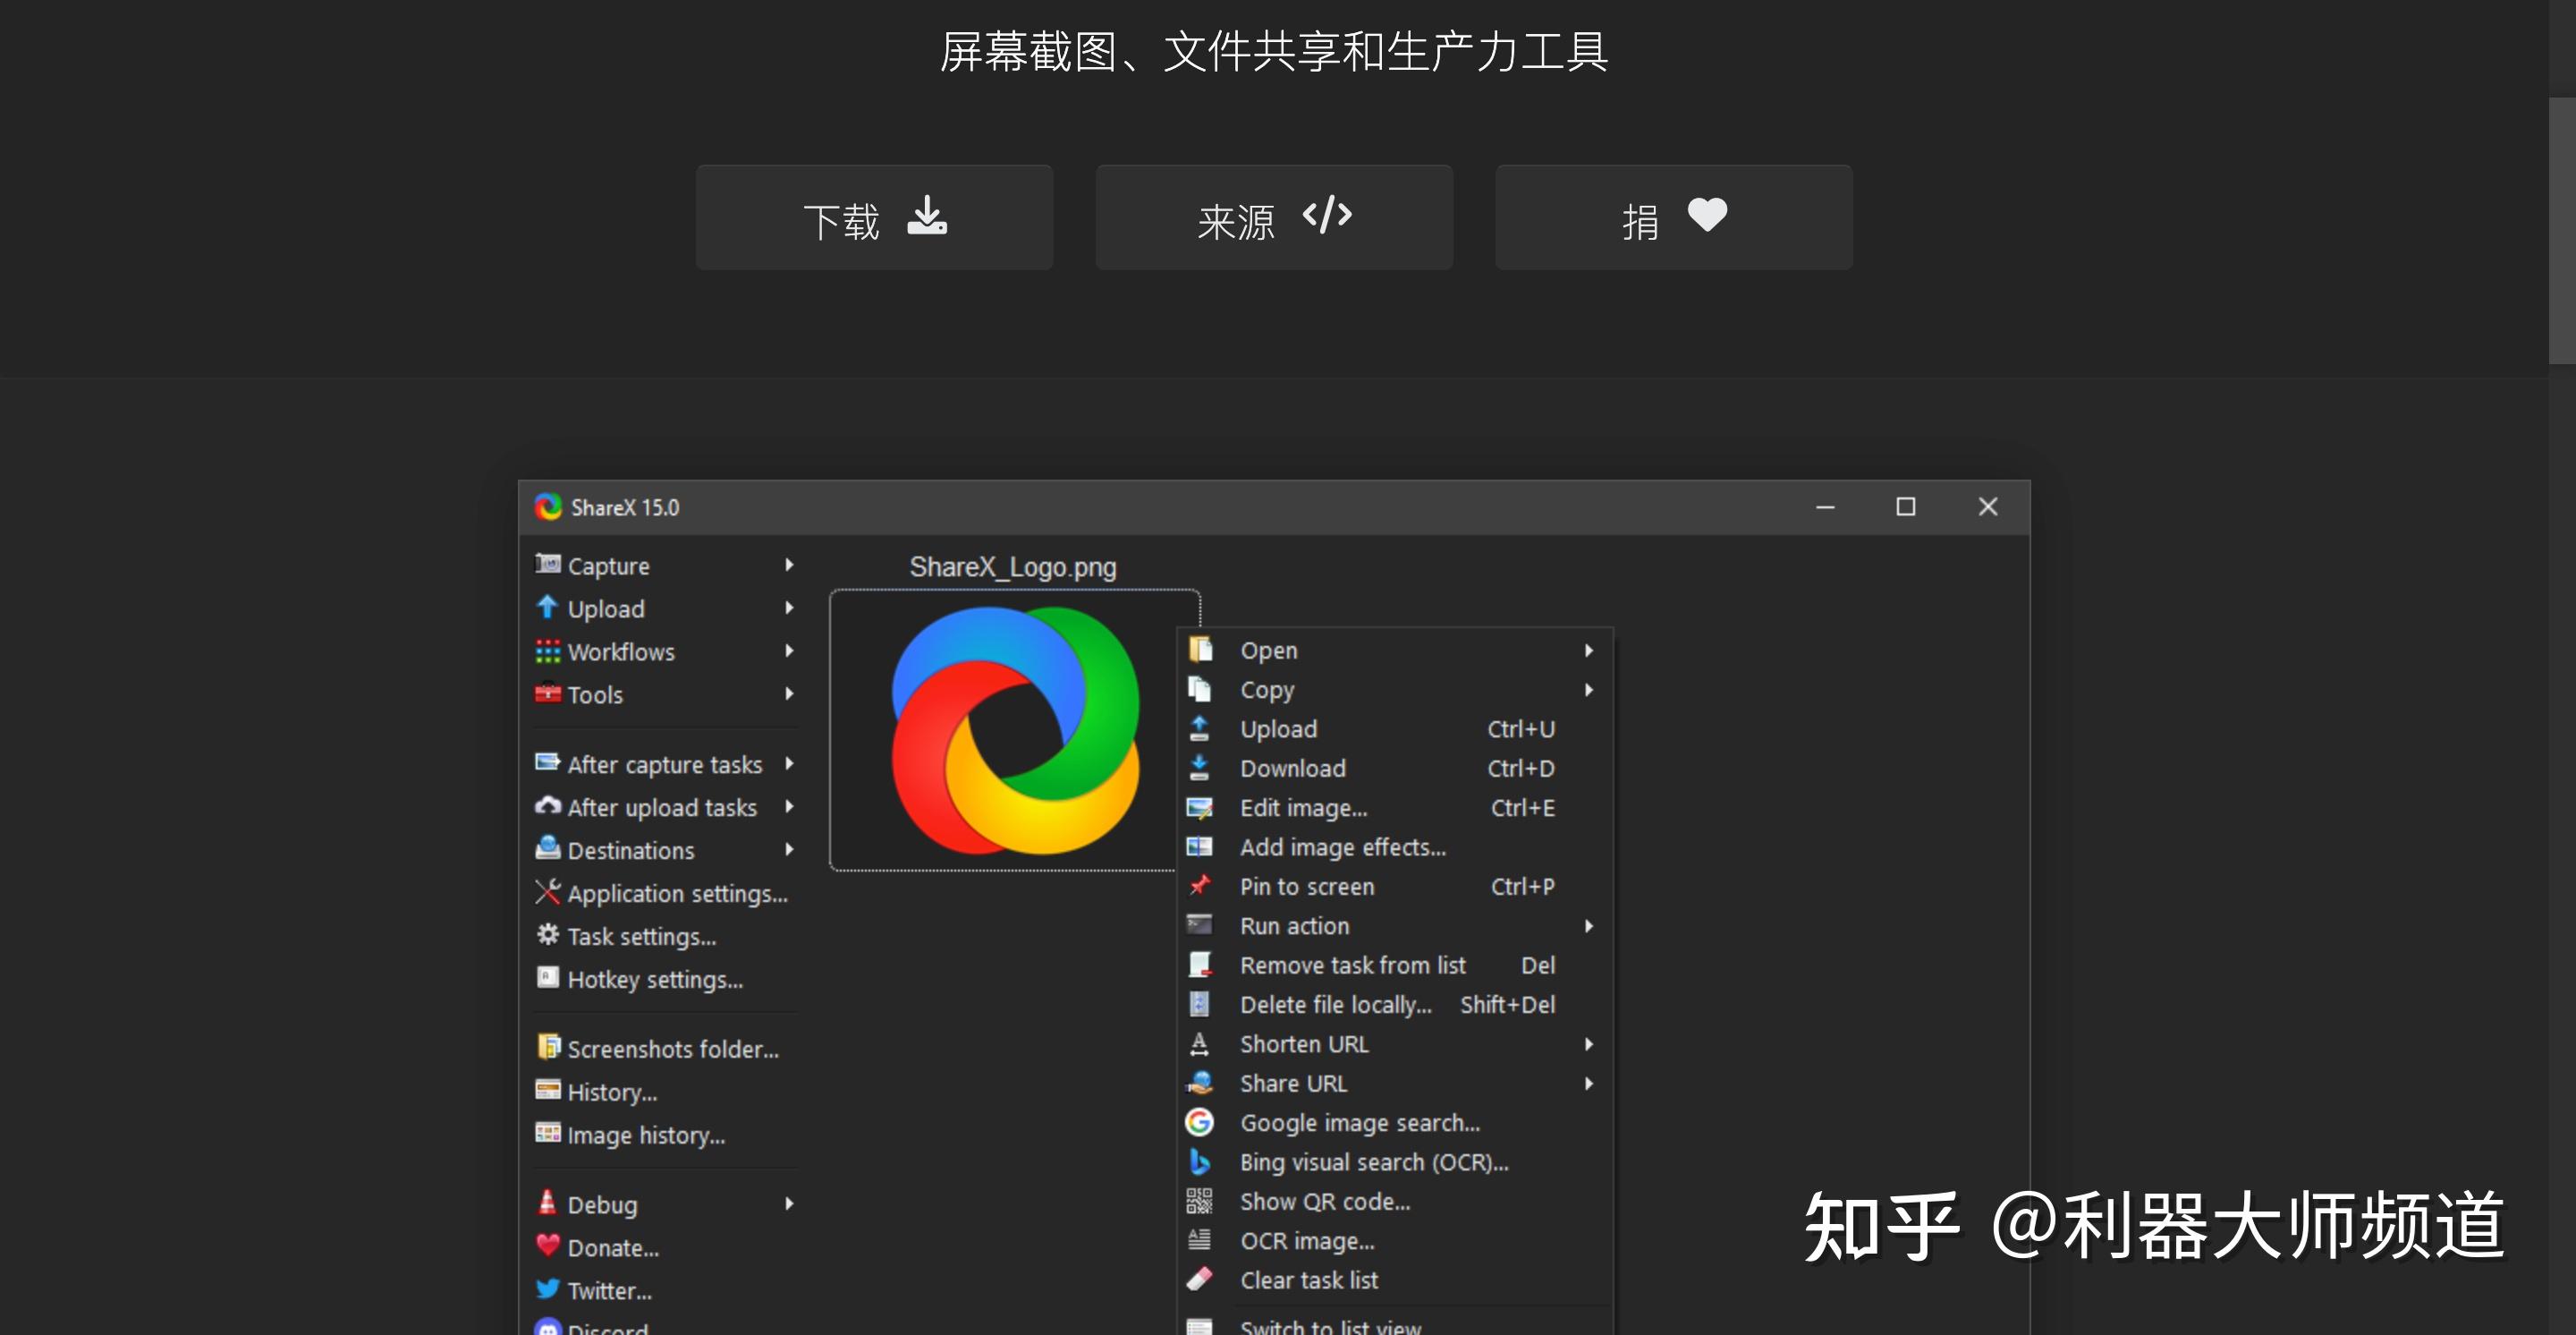Image resolution: width=2576 pixels, height=1335 pixels.
Task: Click the Capture camera icon in sidebar
Action: (x=547, y=564)
